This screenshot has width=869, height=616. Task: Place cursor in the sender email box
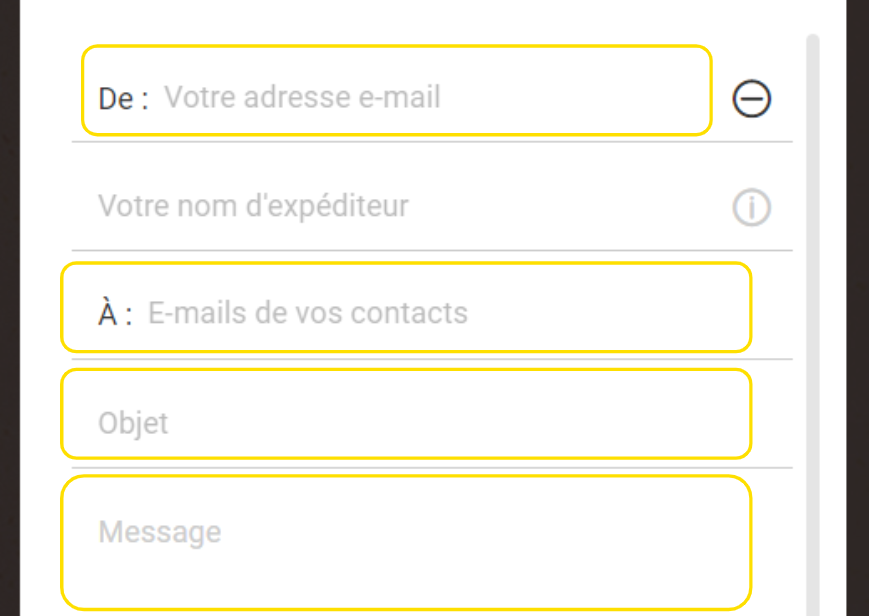(397, 90)
